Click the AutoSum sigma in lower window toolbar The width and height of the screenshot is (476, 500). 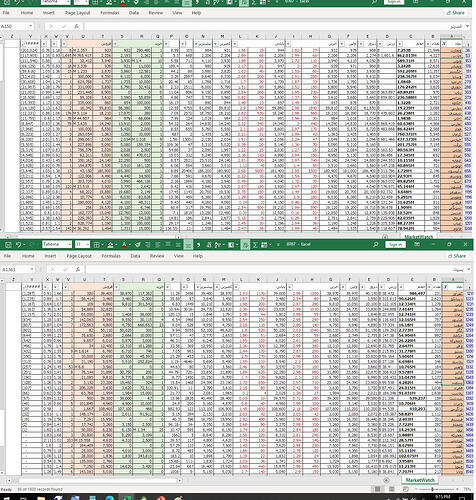(x=255, y=245)
